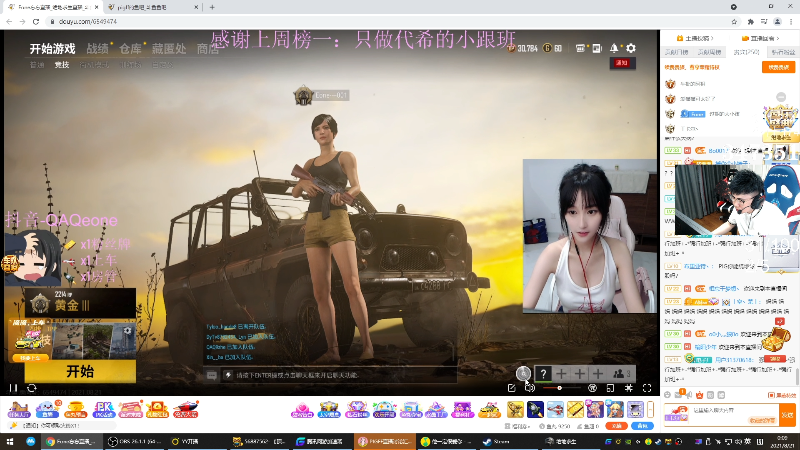
Task: Open OBS from the taskbar
Action: tap(135, 441)
